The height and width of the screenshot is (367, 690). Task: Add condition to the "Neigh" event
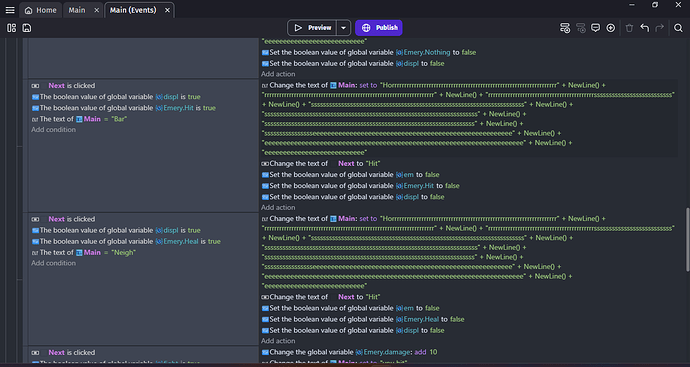53,263
